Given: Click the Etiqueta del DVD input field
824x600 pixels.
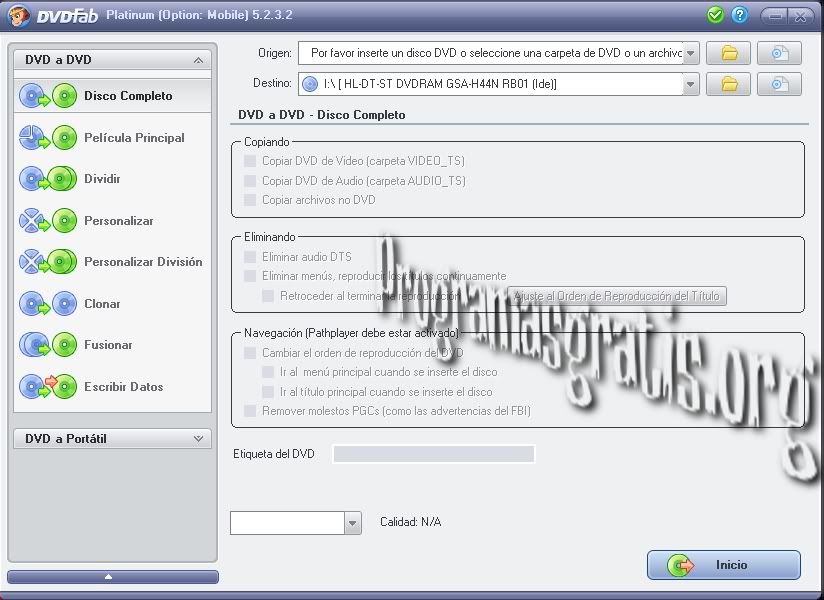Looking at the screenshot, I should 434,454.
